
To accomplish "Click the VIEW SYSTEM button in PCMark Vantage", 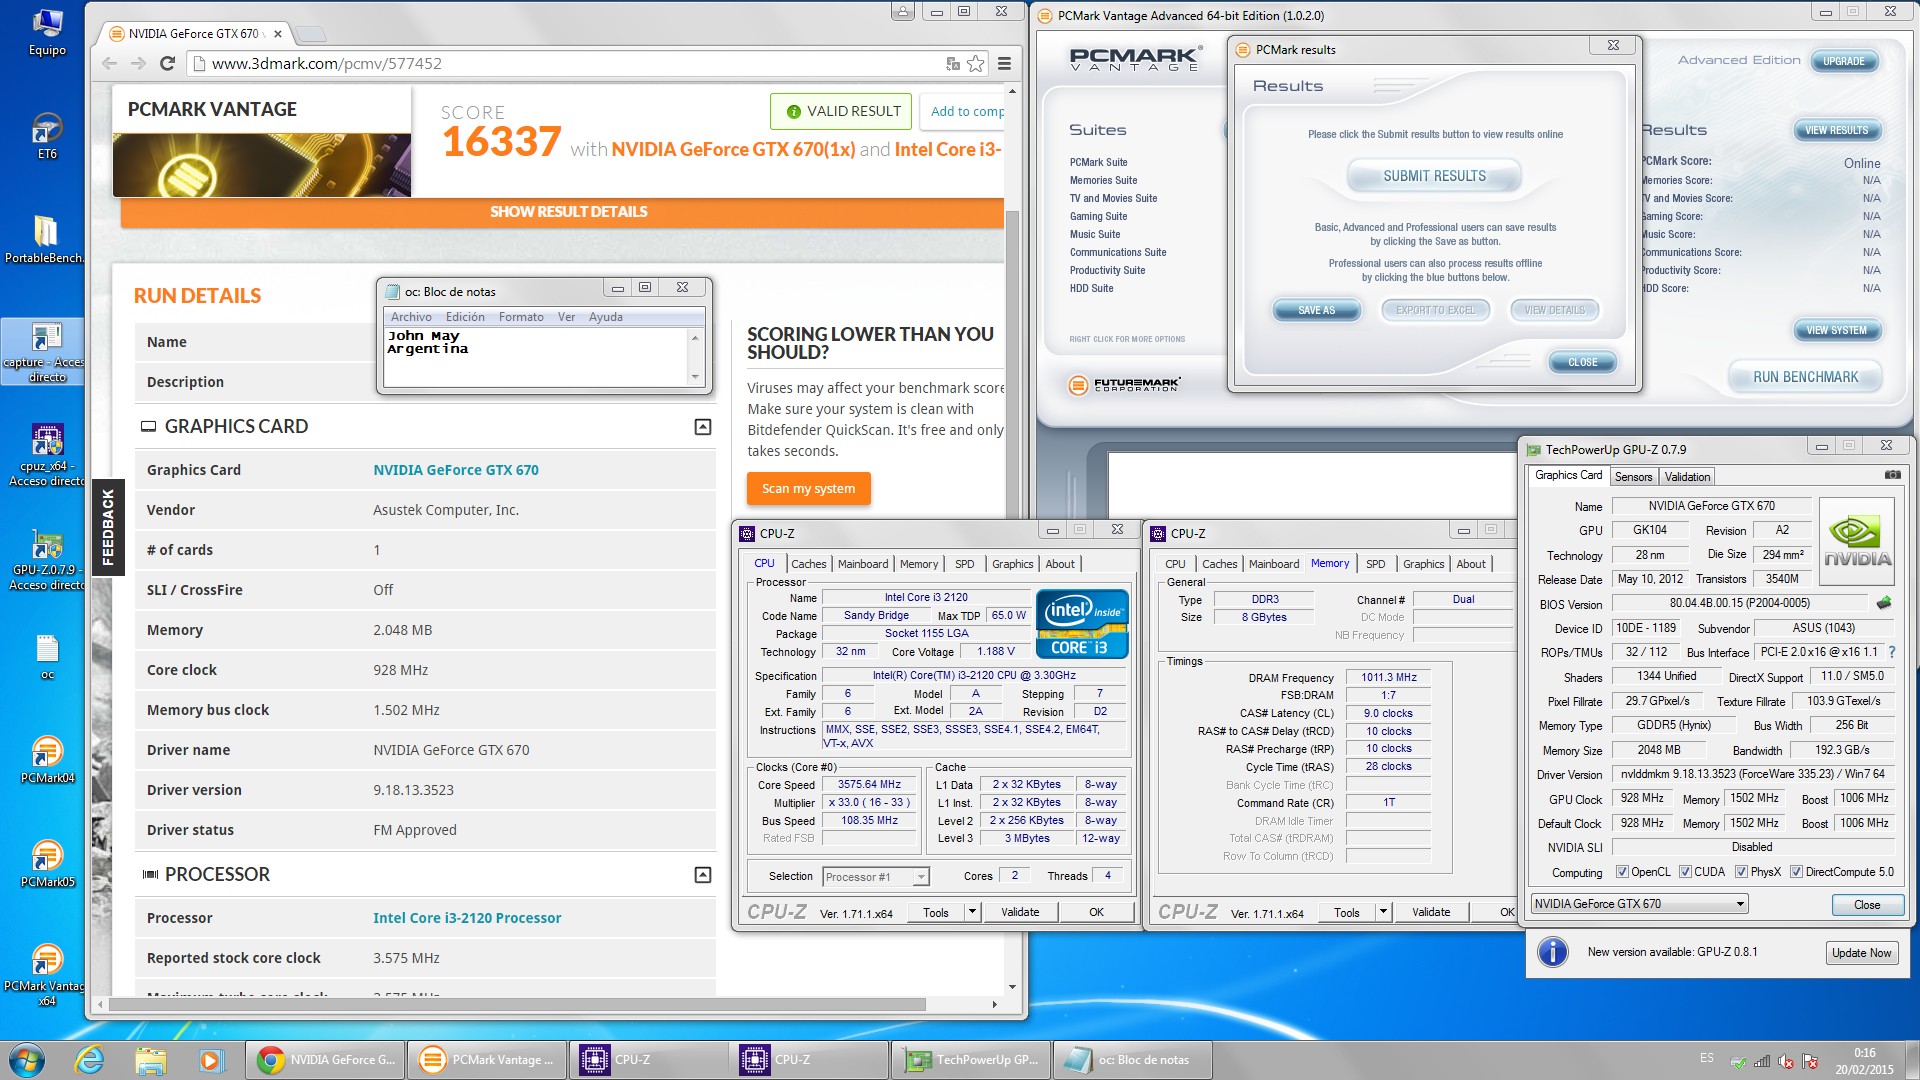I will click(1836, 330).
